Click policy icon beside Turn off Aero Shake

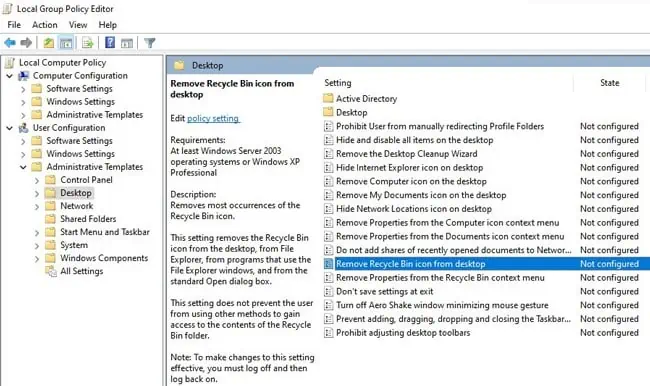tap(328, 305)
